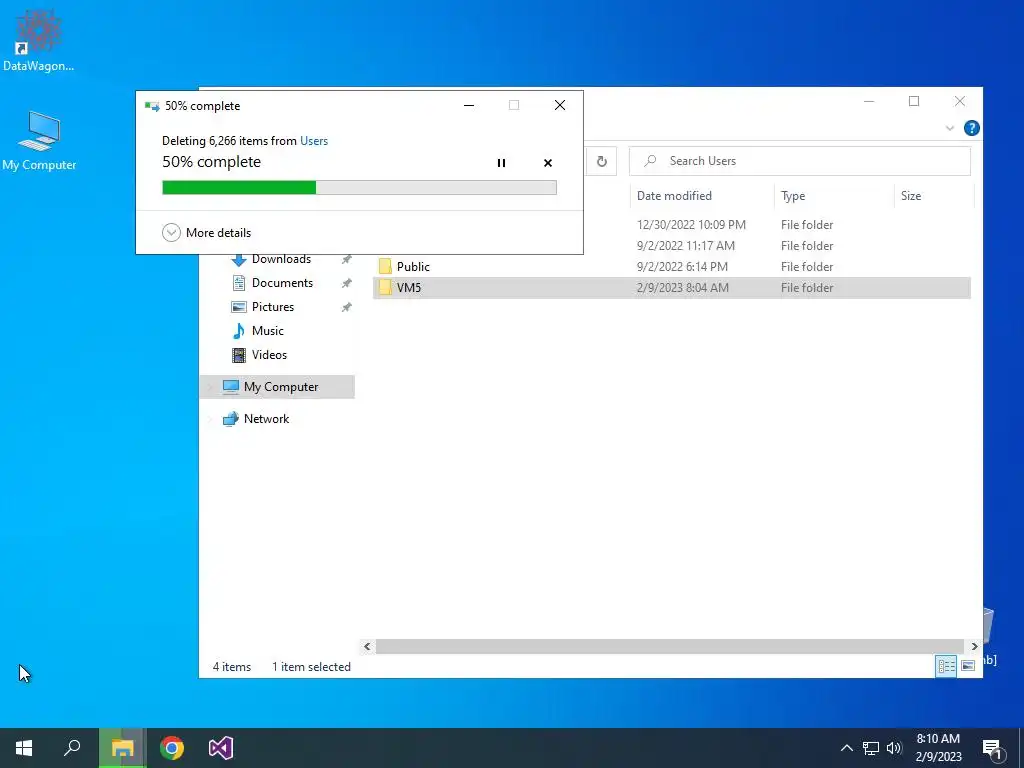Select Network in navigation pane

click(266, 419)
